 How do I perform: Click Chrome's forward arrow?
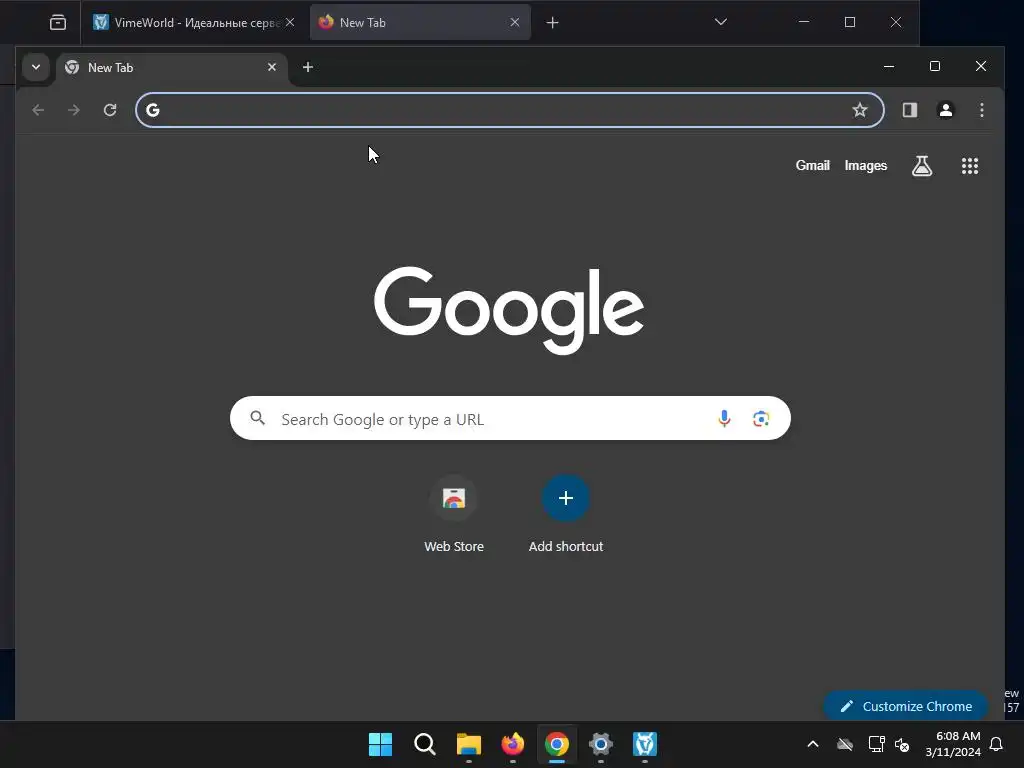tap(74, 110)
